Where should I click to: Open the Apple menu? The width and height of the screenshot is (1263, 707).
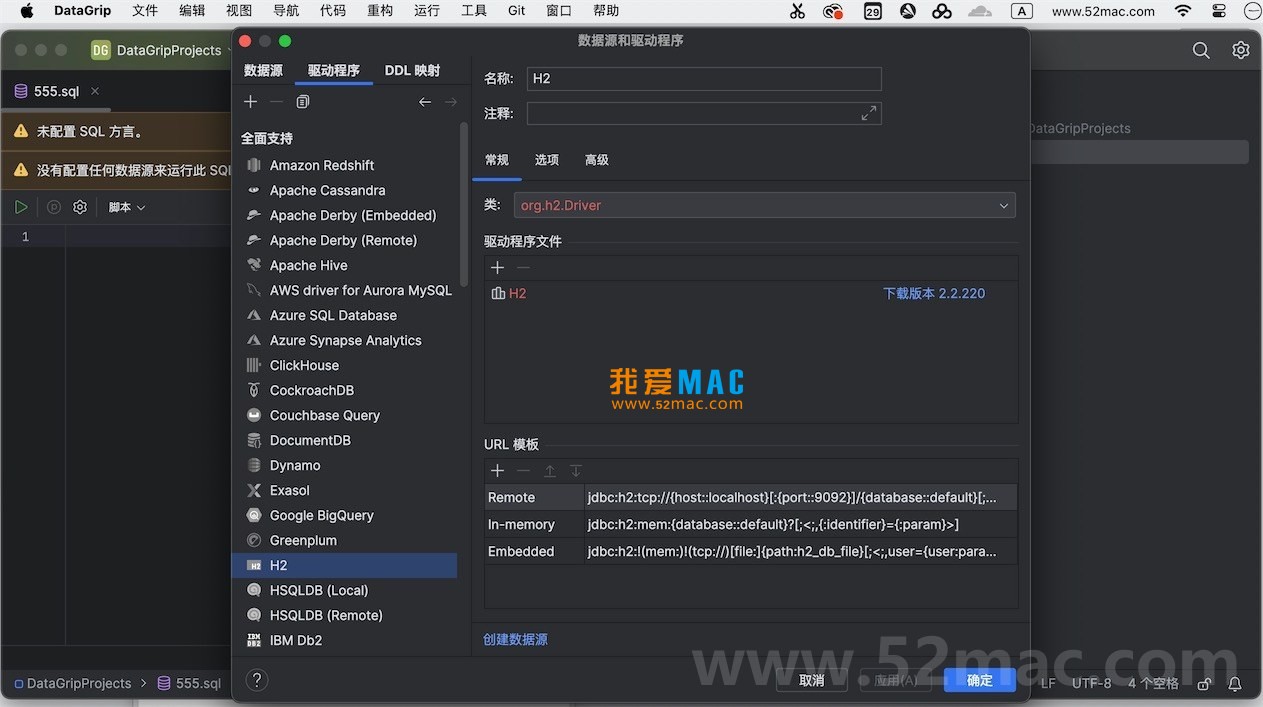click(26, 11)
